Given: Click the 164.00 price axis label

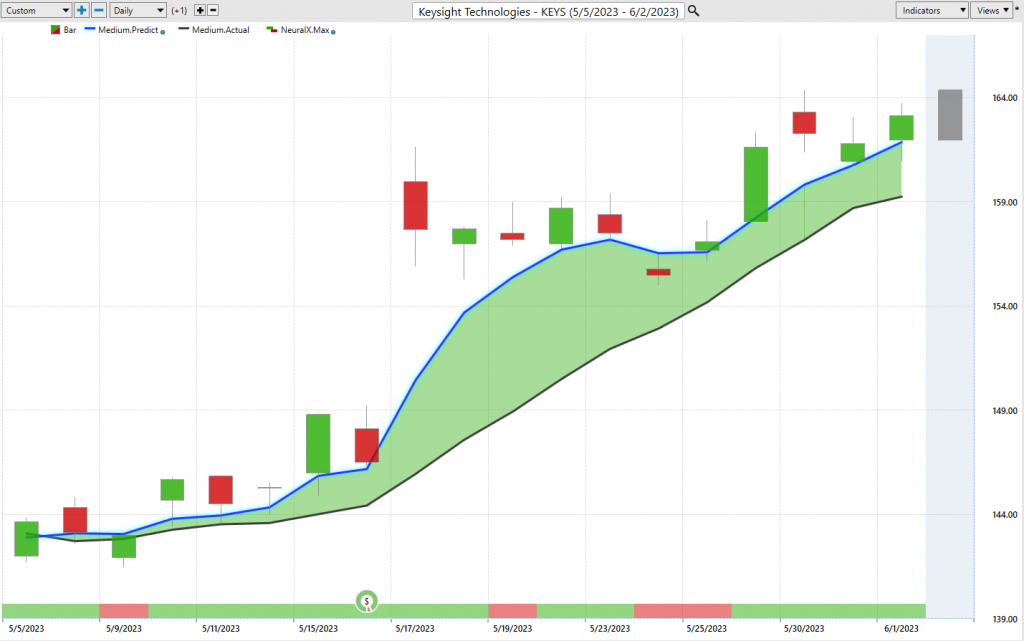Looking at the screenshot, I should point(1005,98).
